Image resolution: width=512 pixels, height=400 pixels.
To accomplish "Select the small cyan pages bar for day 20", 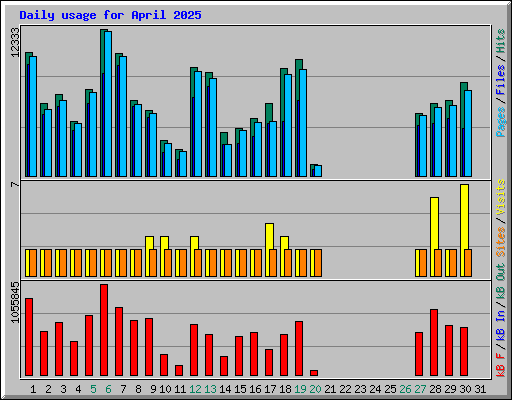I will coord(318,171).
